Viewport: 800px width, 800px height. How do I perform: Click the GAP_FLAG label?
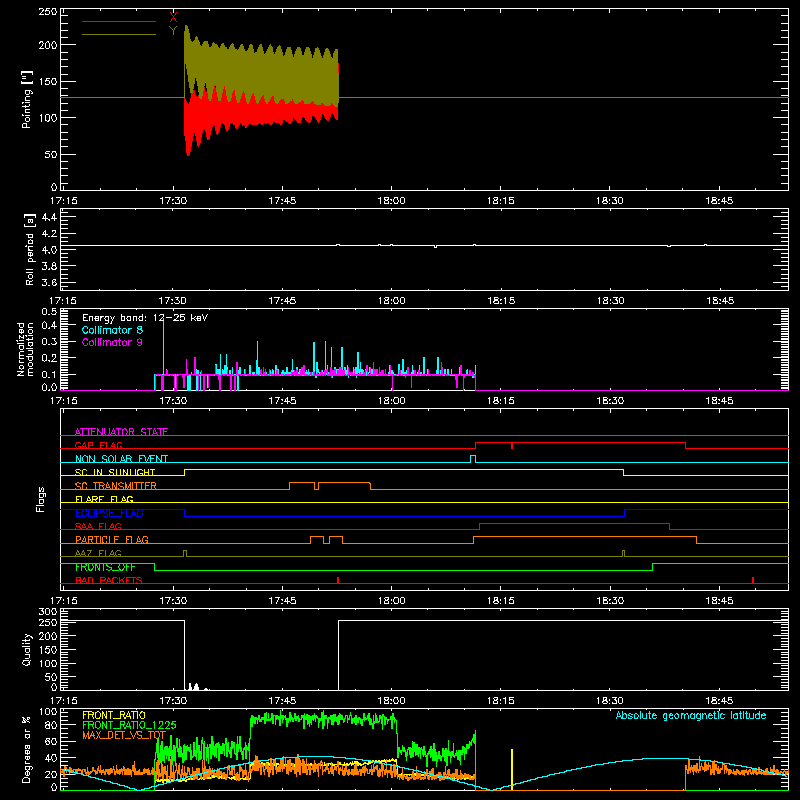tap(98, 445)
